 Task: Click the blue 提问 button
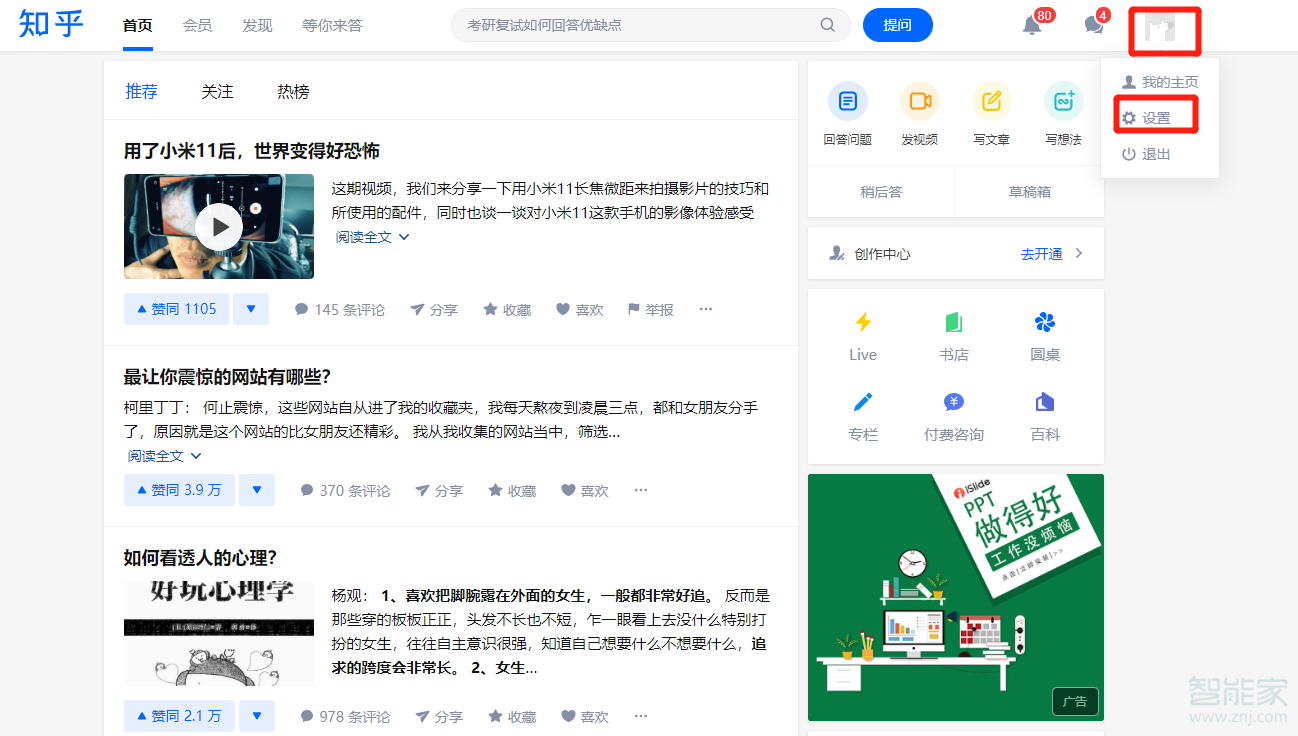(x=897, y=24)
